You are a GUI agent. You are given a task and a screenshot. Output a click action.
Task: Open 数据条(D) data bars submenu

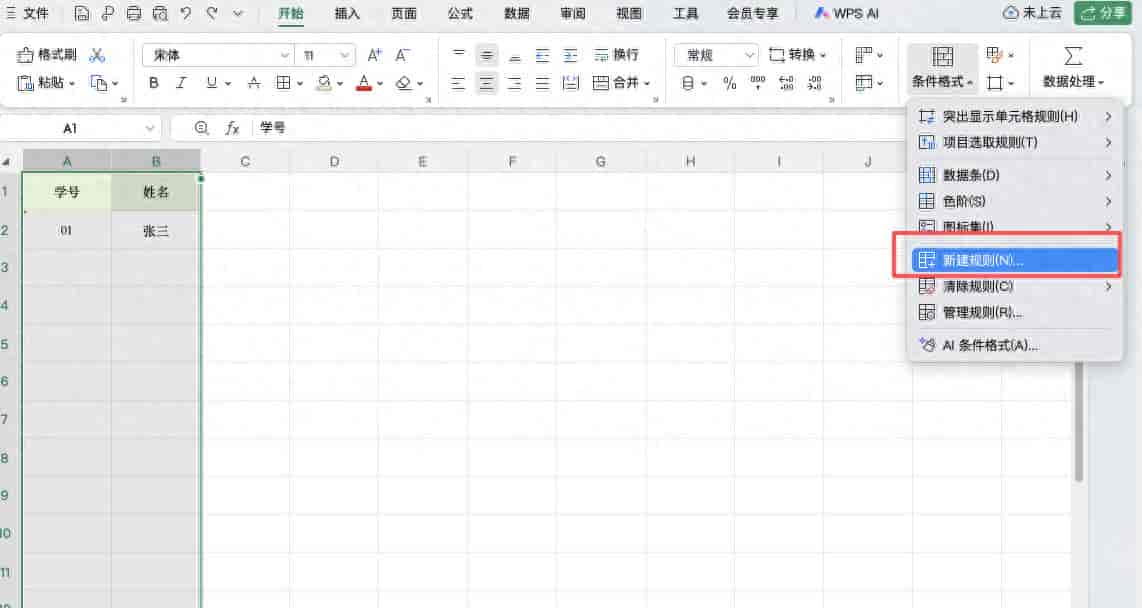coord(1015,175)
